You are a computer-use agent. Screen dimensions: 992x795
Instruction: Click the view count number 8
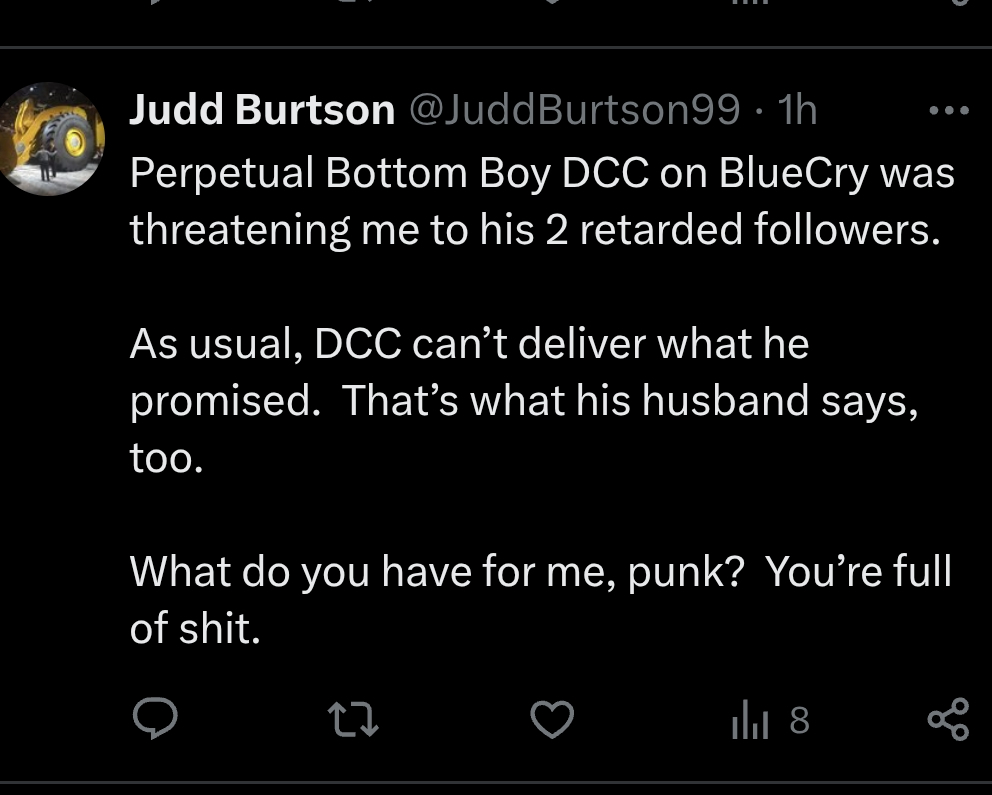798,720
